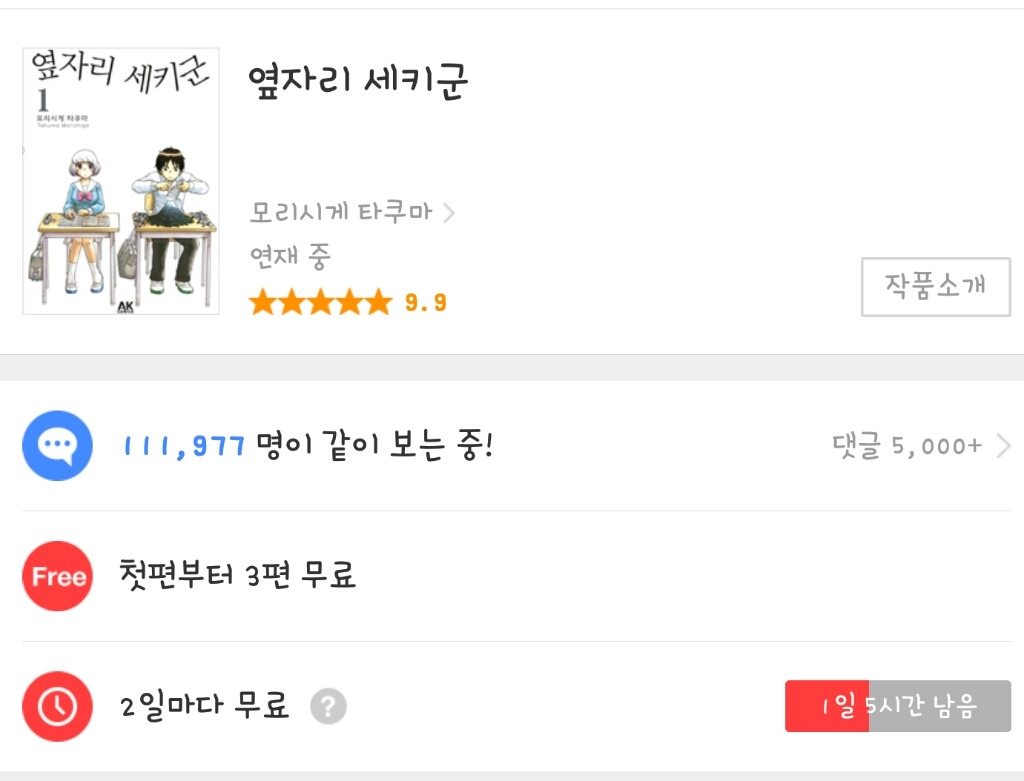Click the 1일 5시간 남음 timer bar
Image resolution: width=1024 pixels, height=781 pixels.
coord(897,706)
